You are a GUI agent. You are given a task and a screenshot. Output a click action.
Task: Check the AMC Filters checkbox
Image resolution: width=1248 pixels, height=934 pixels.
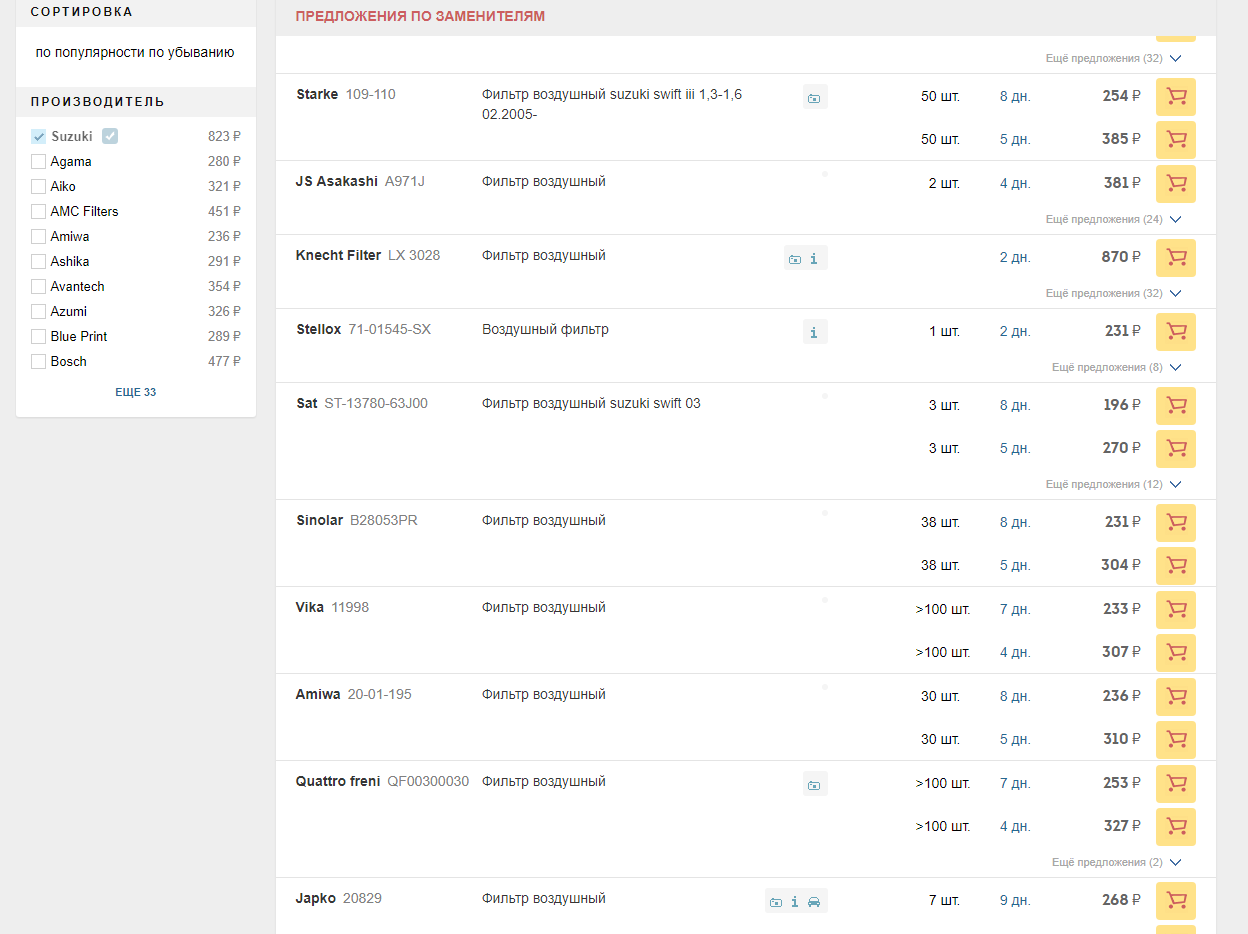(39, 212)
